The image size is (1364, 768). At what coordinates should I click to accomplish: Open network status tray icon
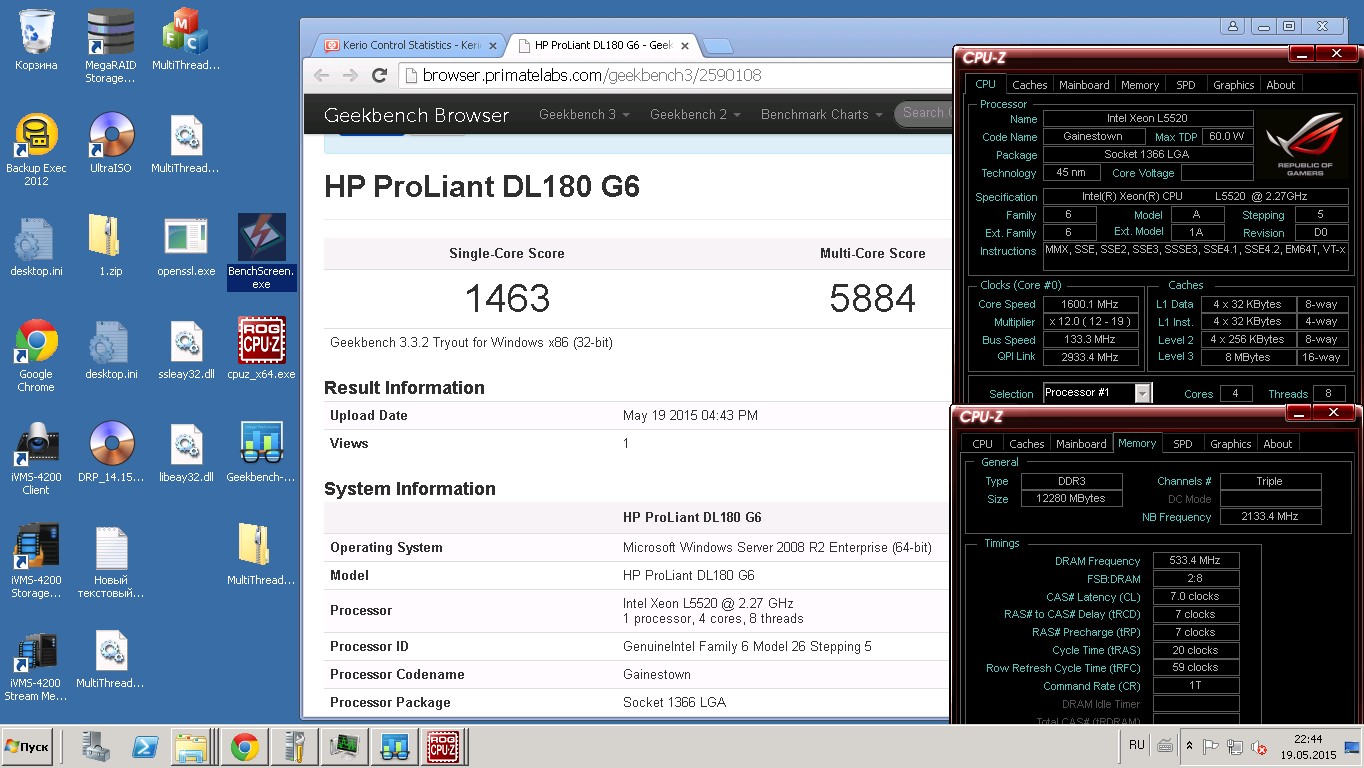point(1235,747)
